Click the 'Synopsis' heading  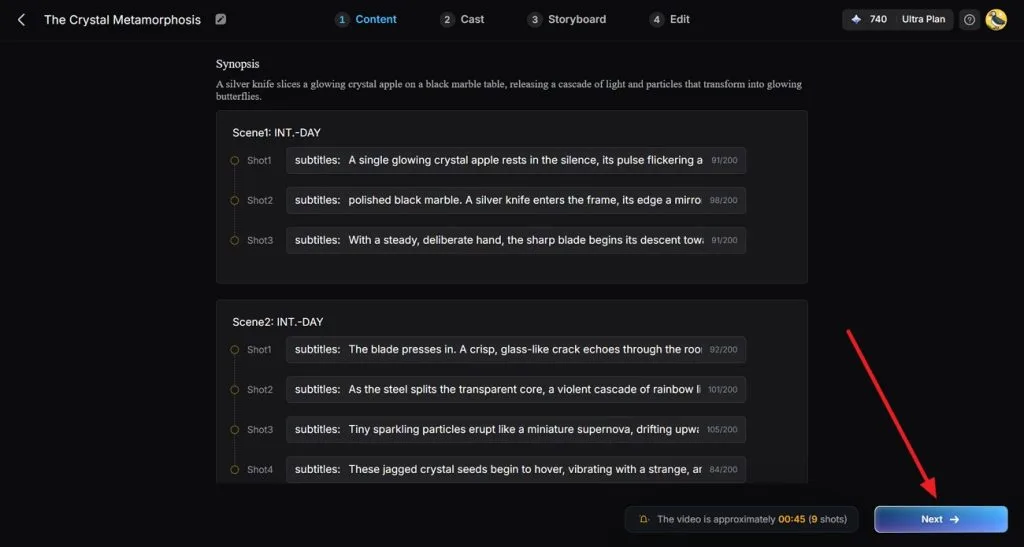tap(238, 64)
